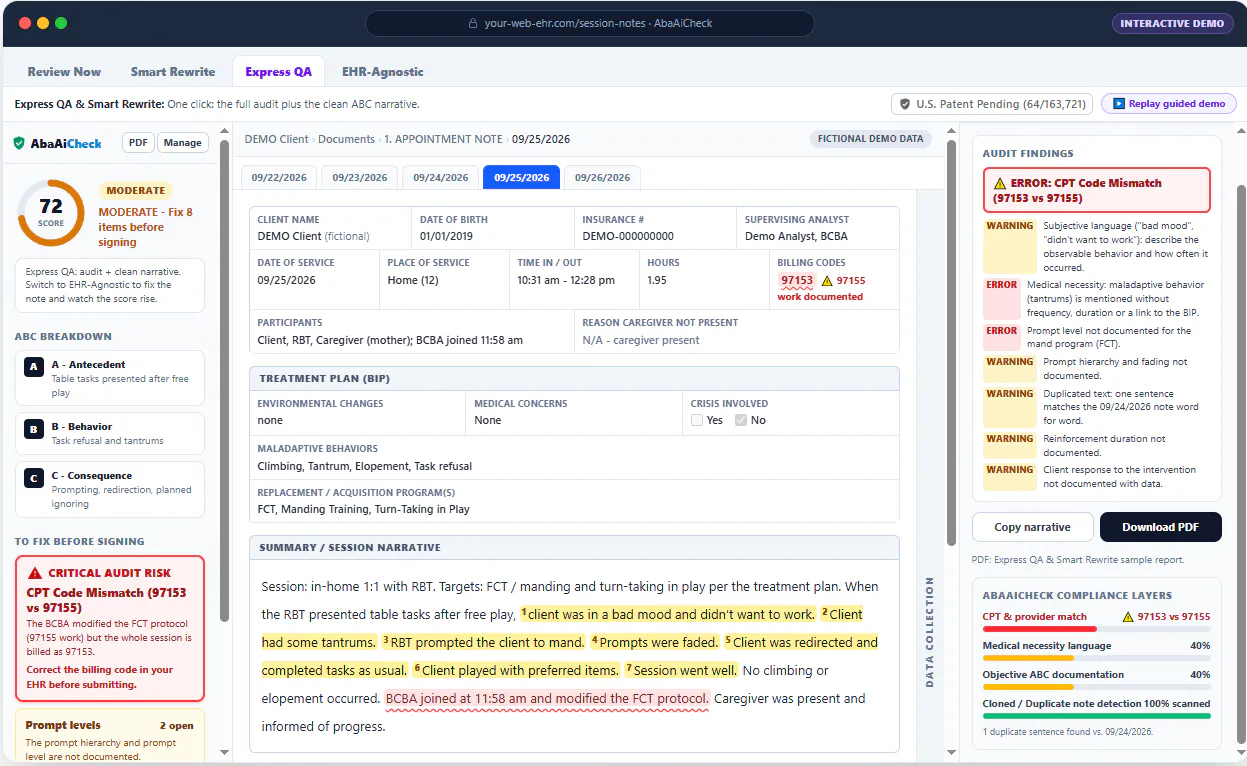The width and height of the screenshot is (1247, 766).
Task: Click the warning triangle in the CPT & provider match row
Action: click(1129, 617)
